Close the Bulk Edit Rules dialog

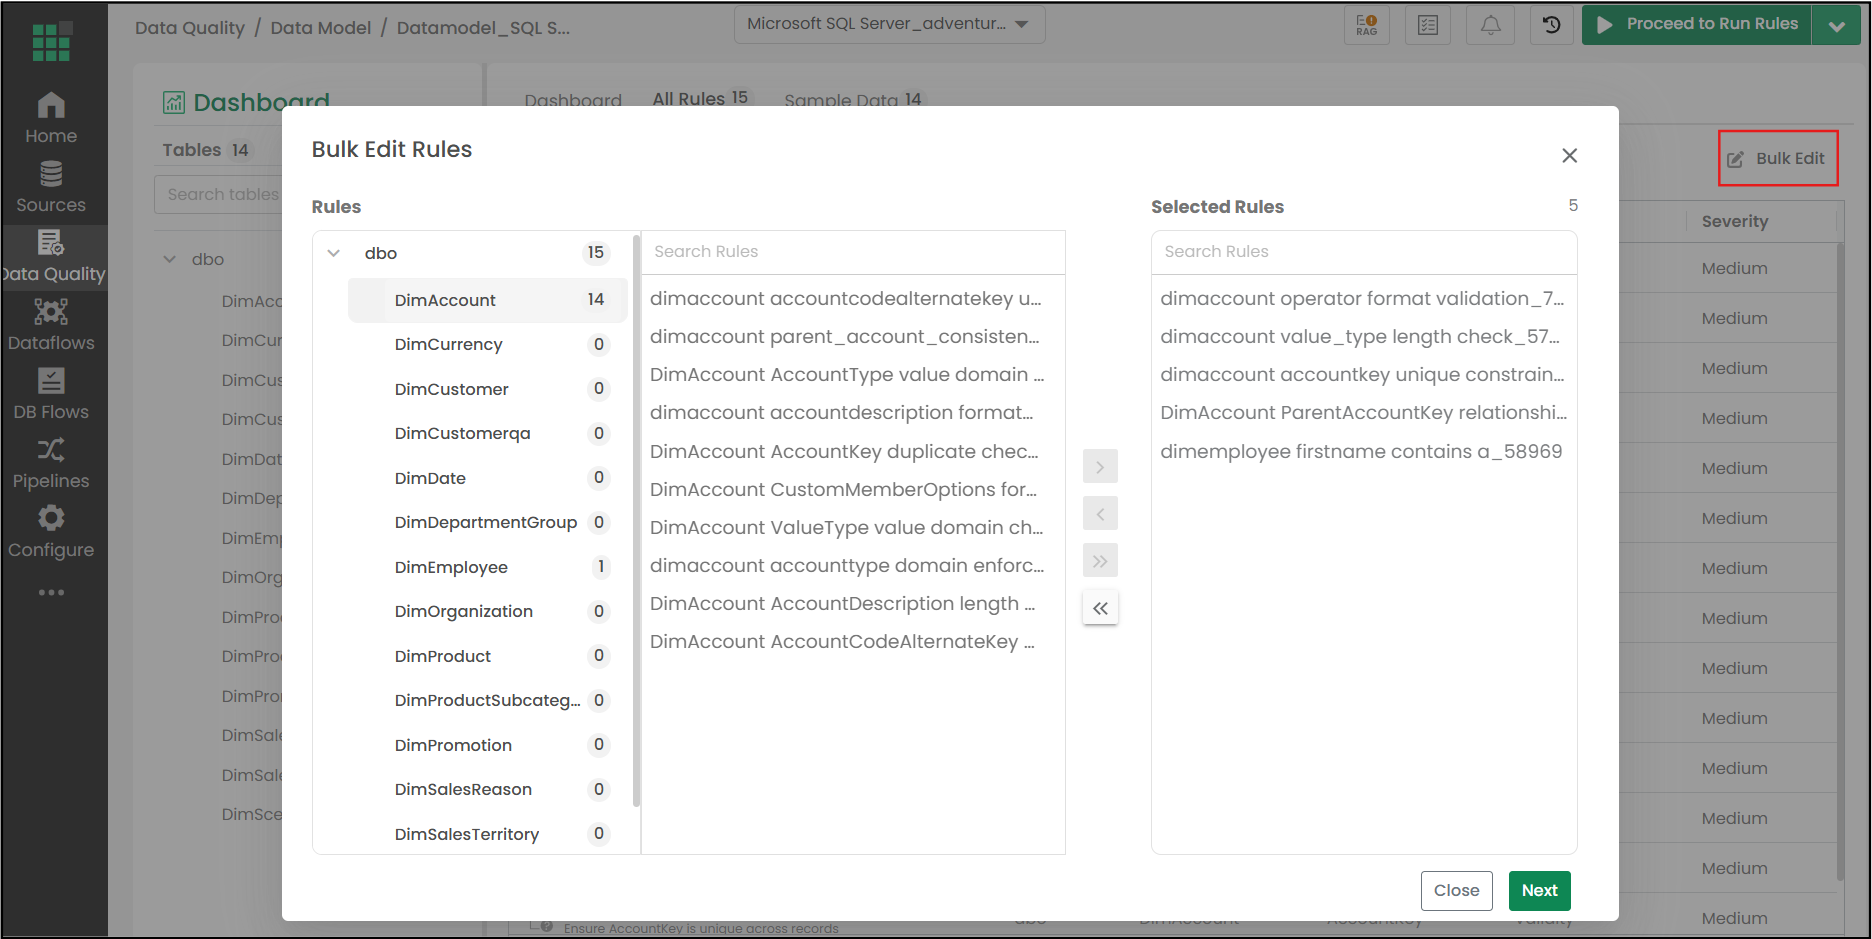[1569, 155]
